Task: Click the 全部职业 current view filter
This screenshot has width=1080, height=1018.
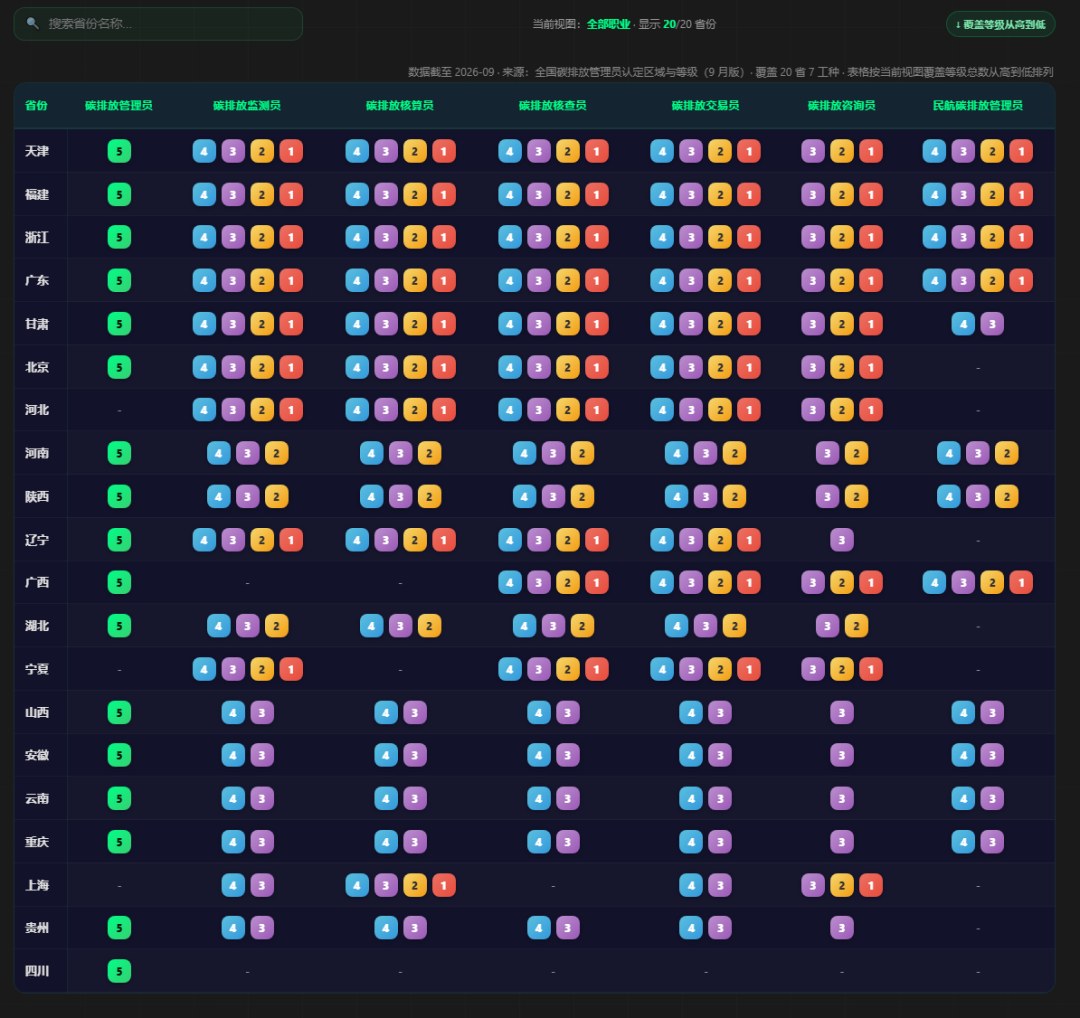Action: 608,24
